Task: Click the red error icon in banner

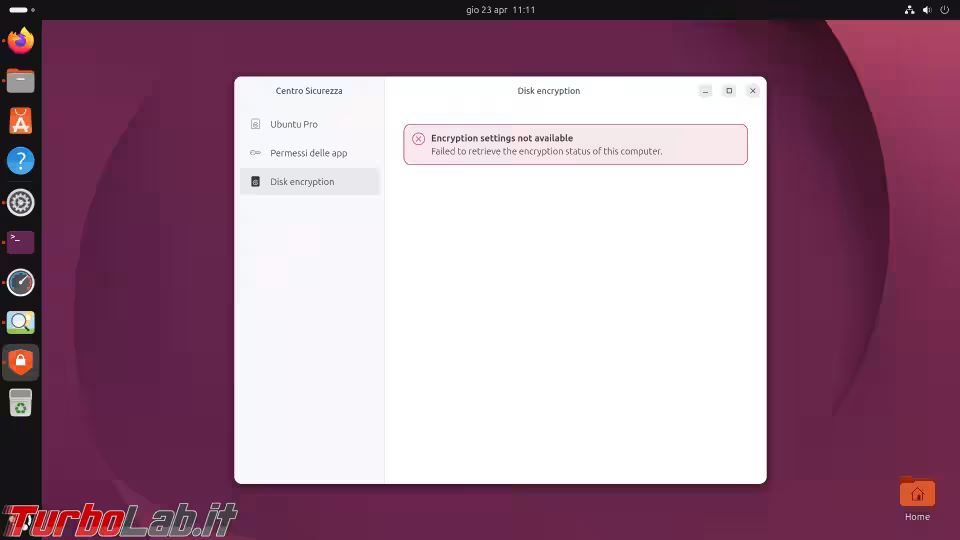Action: [418, 139]
